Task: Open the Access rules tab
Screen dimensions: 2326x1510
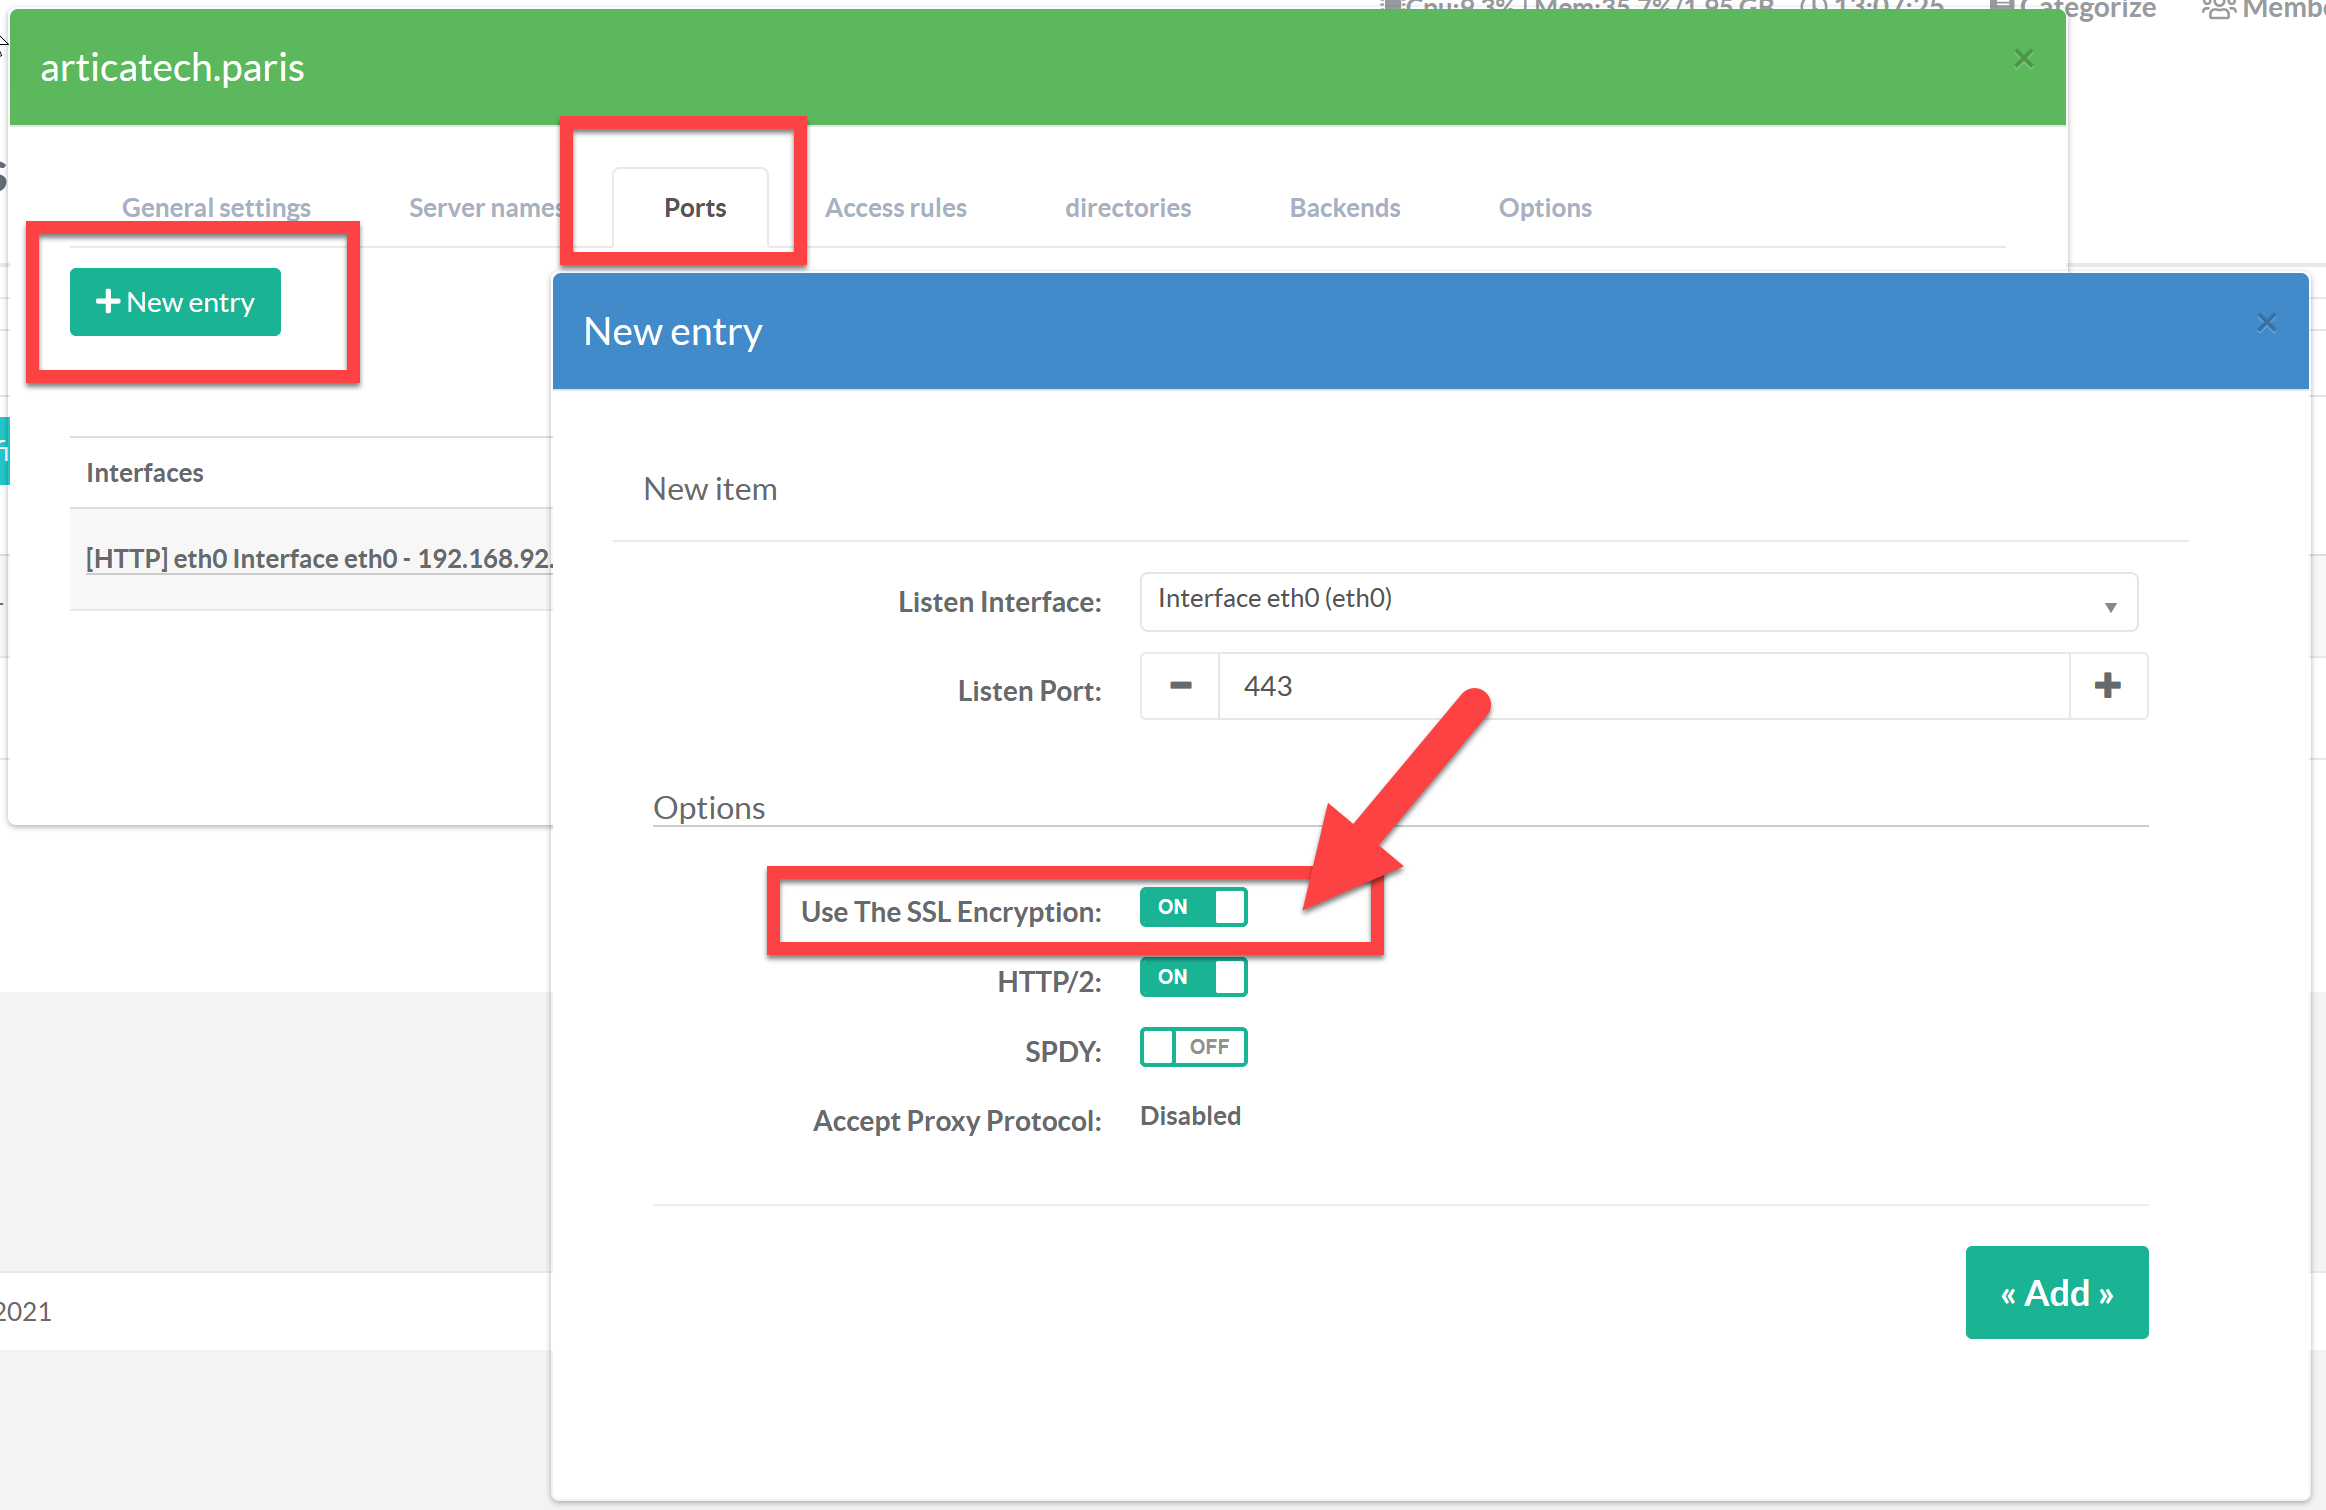Action: pyautogui.click(x=895, y=208)
